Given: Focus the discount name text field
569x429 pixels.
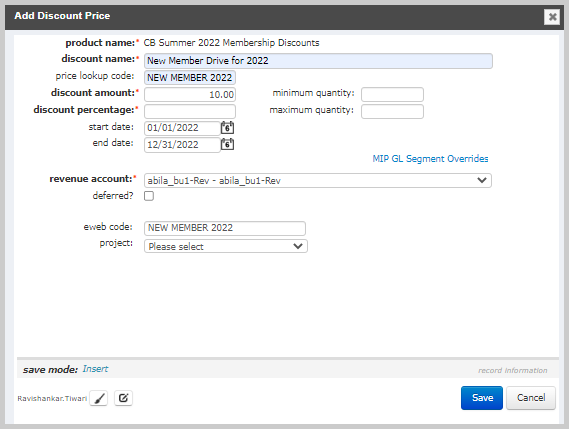Looking at the screenshot, I should pos(318,61).
